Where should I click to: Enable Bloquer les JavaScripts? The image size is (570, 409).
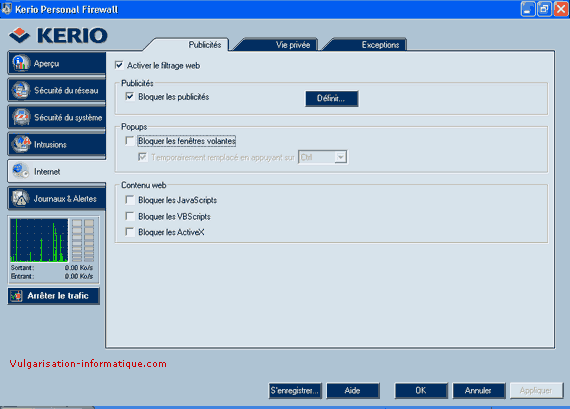[x=130, y=200]
